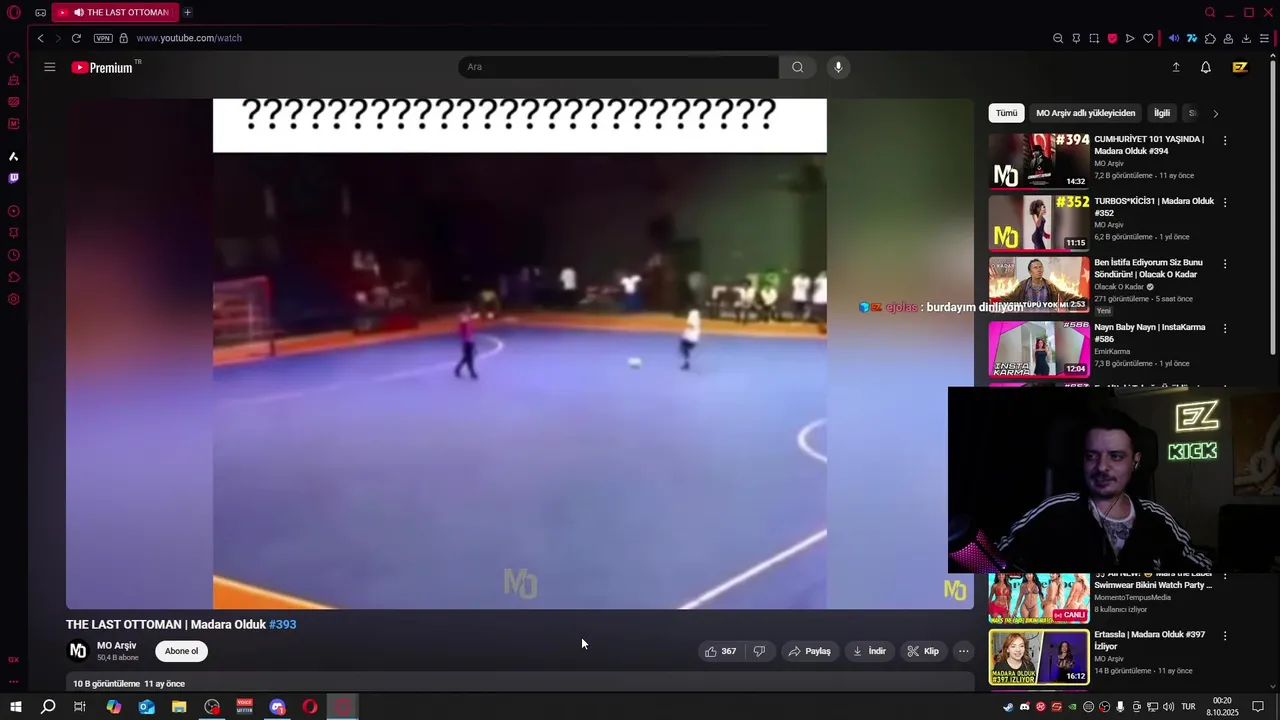The width and height of the screenshot is (1280, 720).
Task: Click the zoom-out icon in address bar
Action: [x=1058, y=38]
